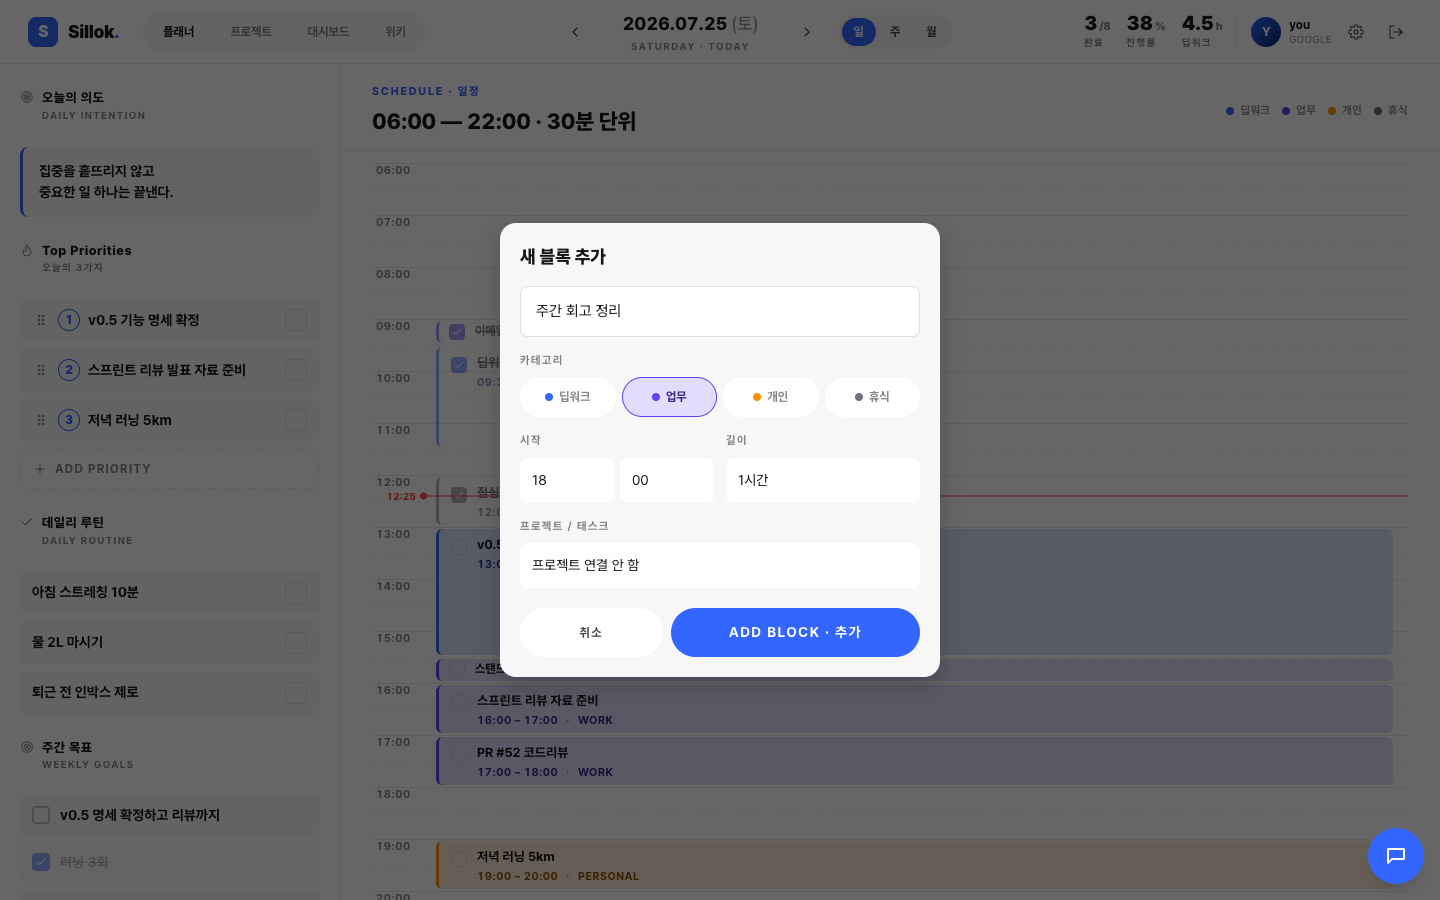Click the 주간 목표 target icon

click(x=27, y=747)
